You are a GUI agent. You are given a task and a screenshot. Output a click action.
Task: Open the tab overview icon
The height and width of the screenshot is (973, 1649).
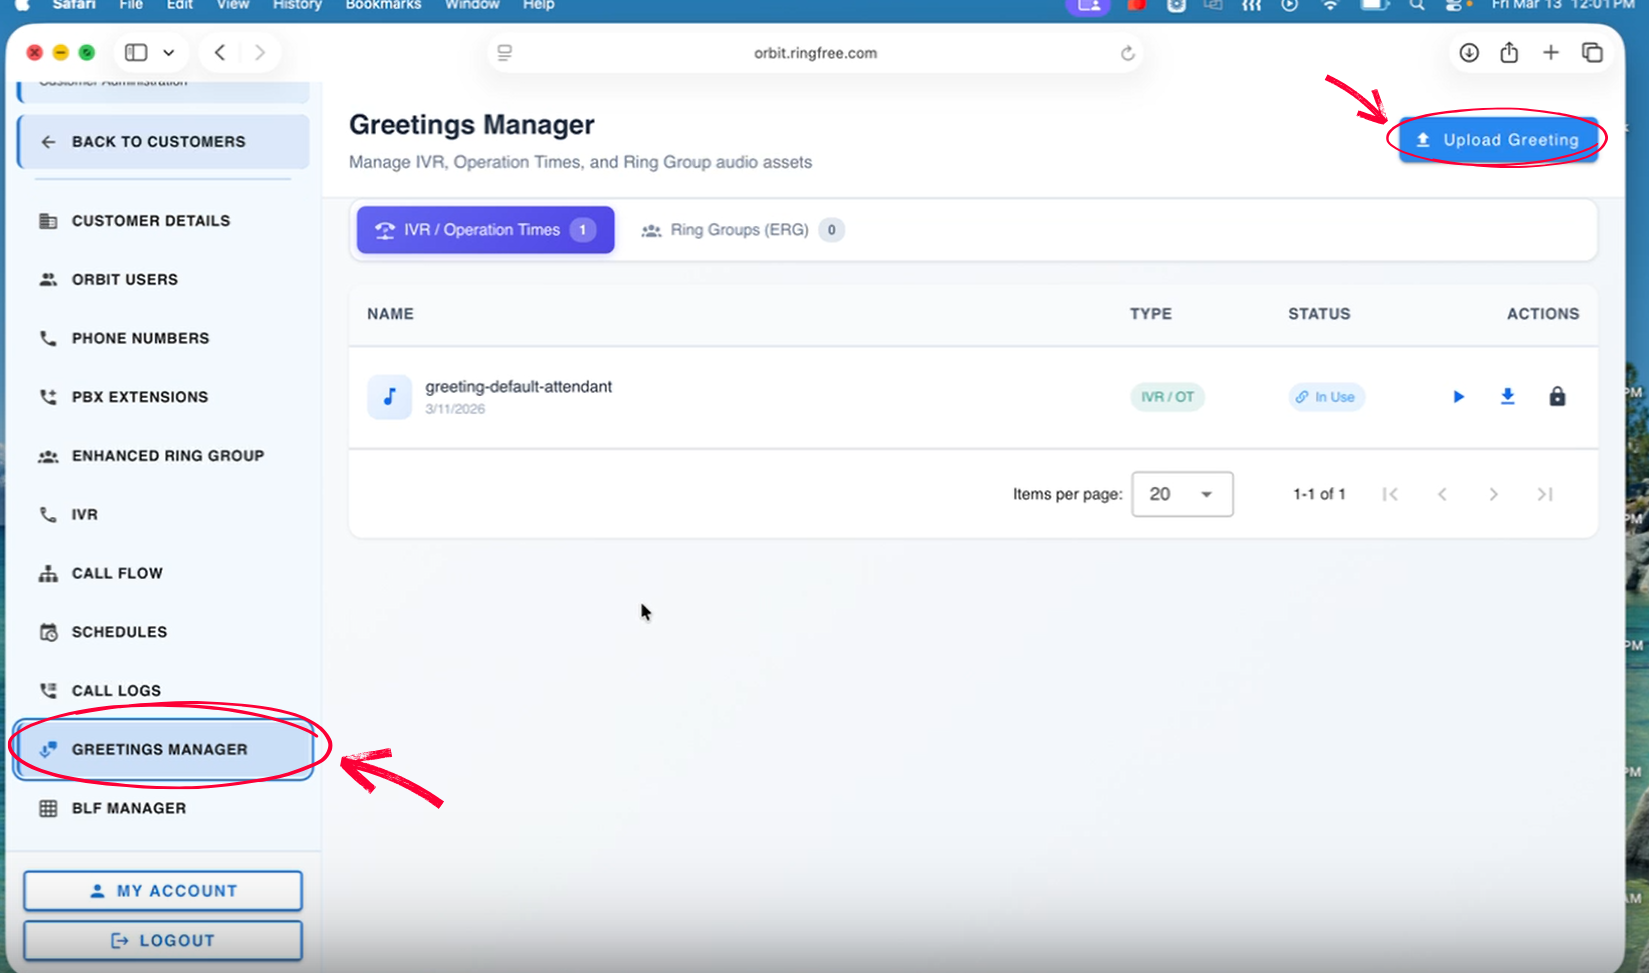coord(1592,53)
